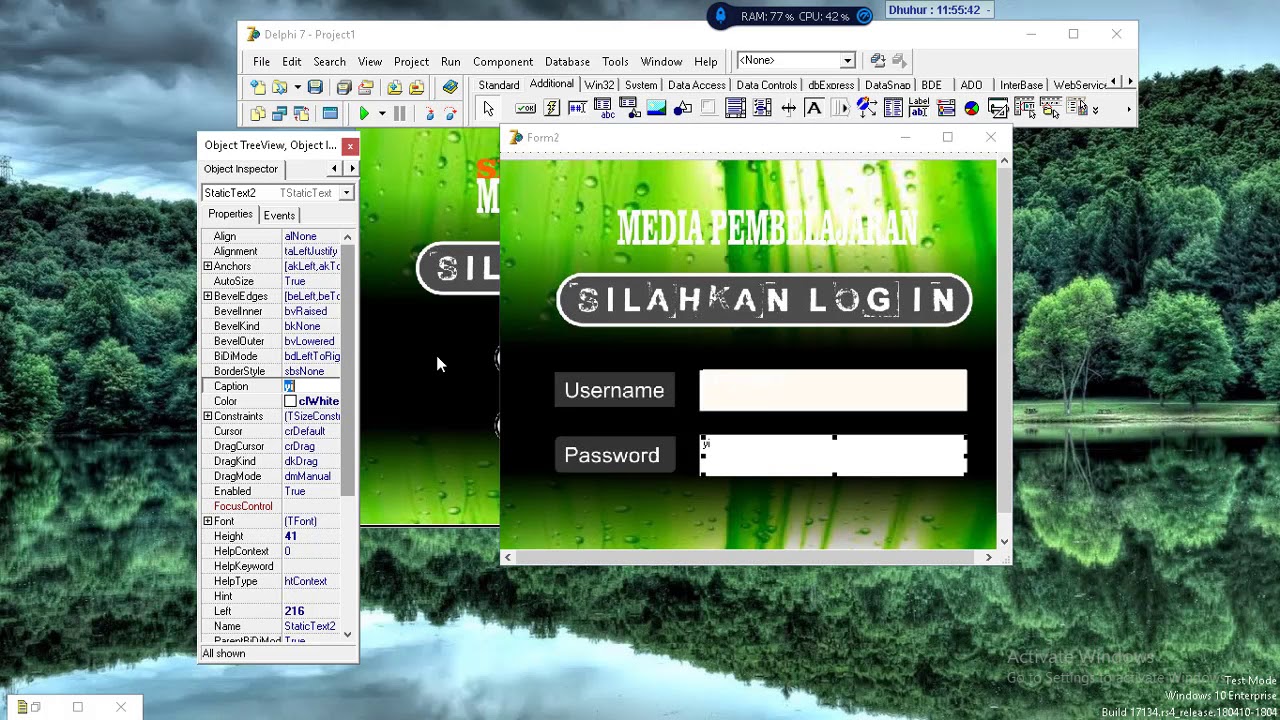Expand the Font property
The height and width of the screenshot is (720, 1280).
[x=208, y=521]
